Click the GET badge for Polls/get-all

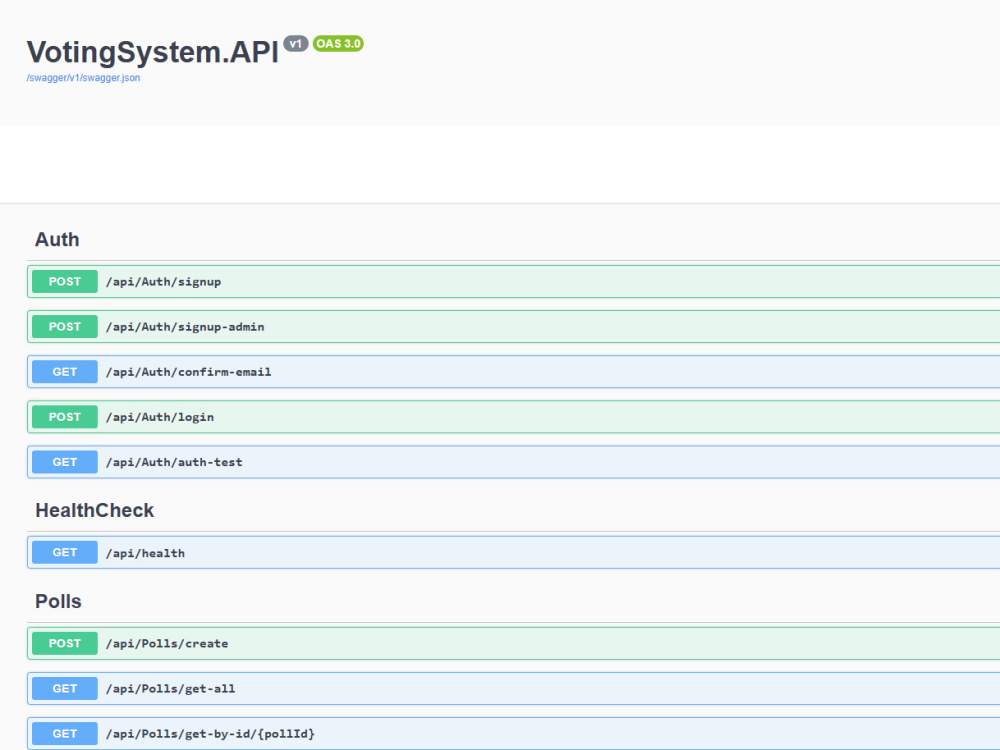pyautogui.click(x=64, y=689)
